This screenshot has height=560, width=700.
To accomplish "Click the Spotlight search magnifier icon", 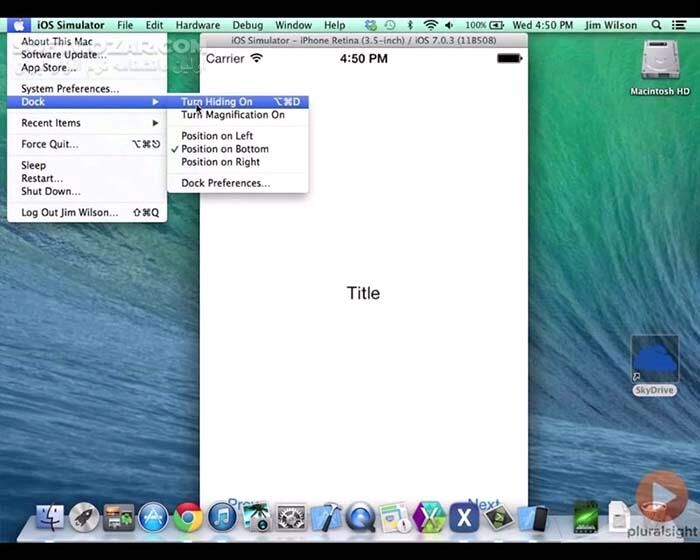I will [657, 25].
